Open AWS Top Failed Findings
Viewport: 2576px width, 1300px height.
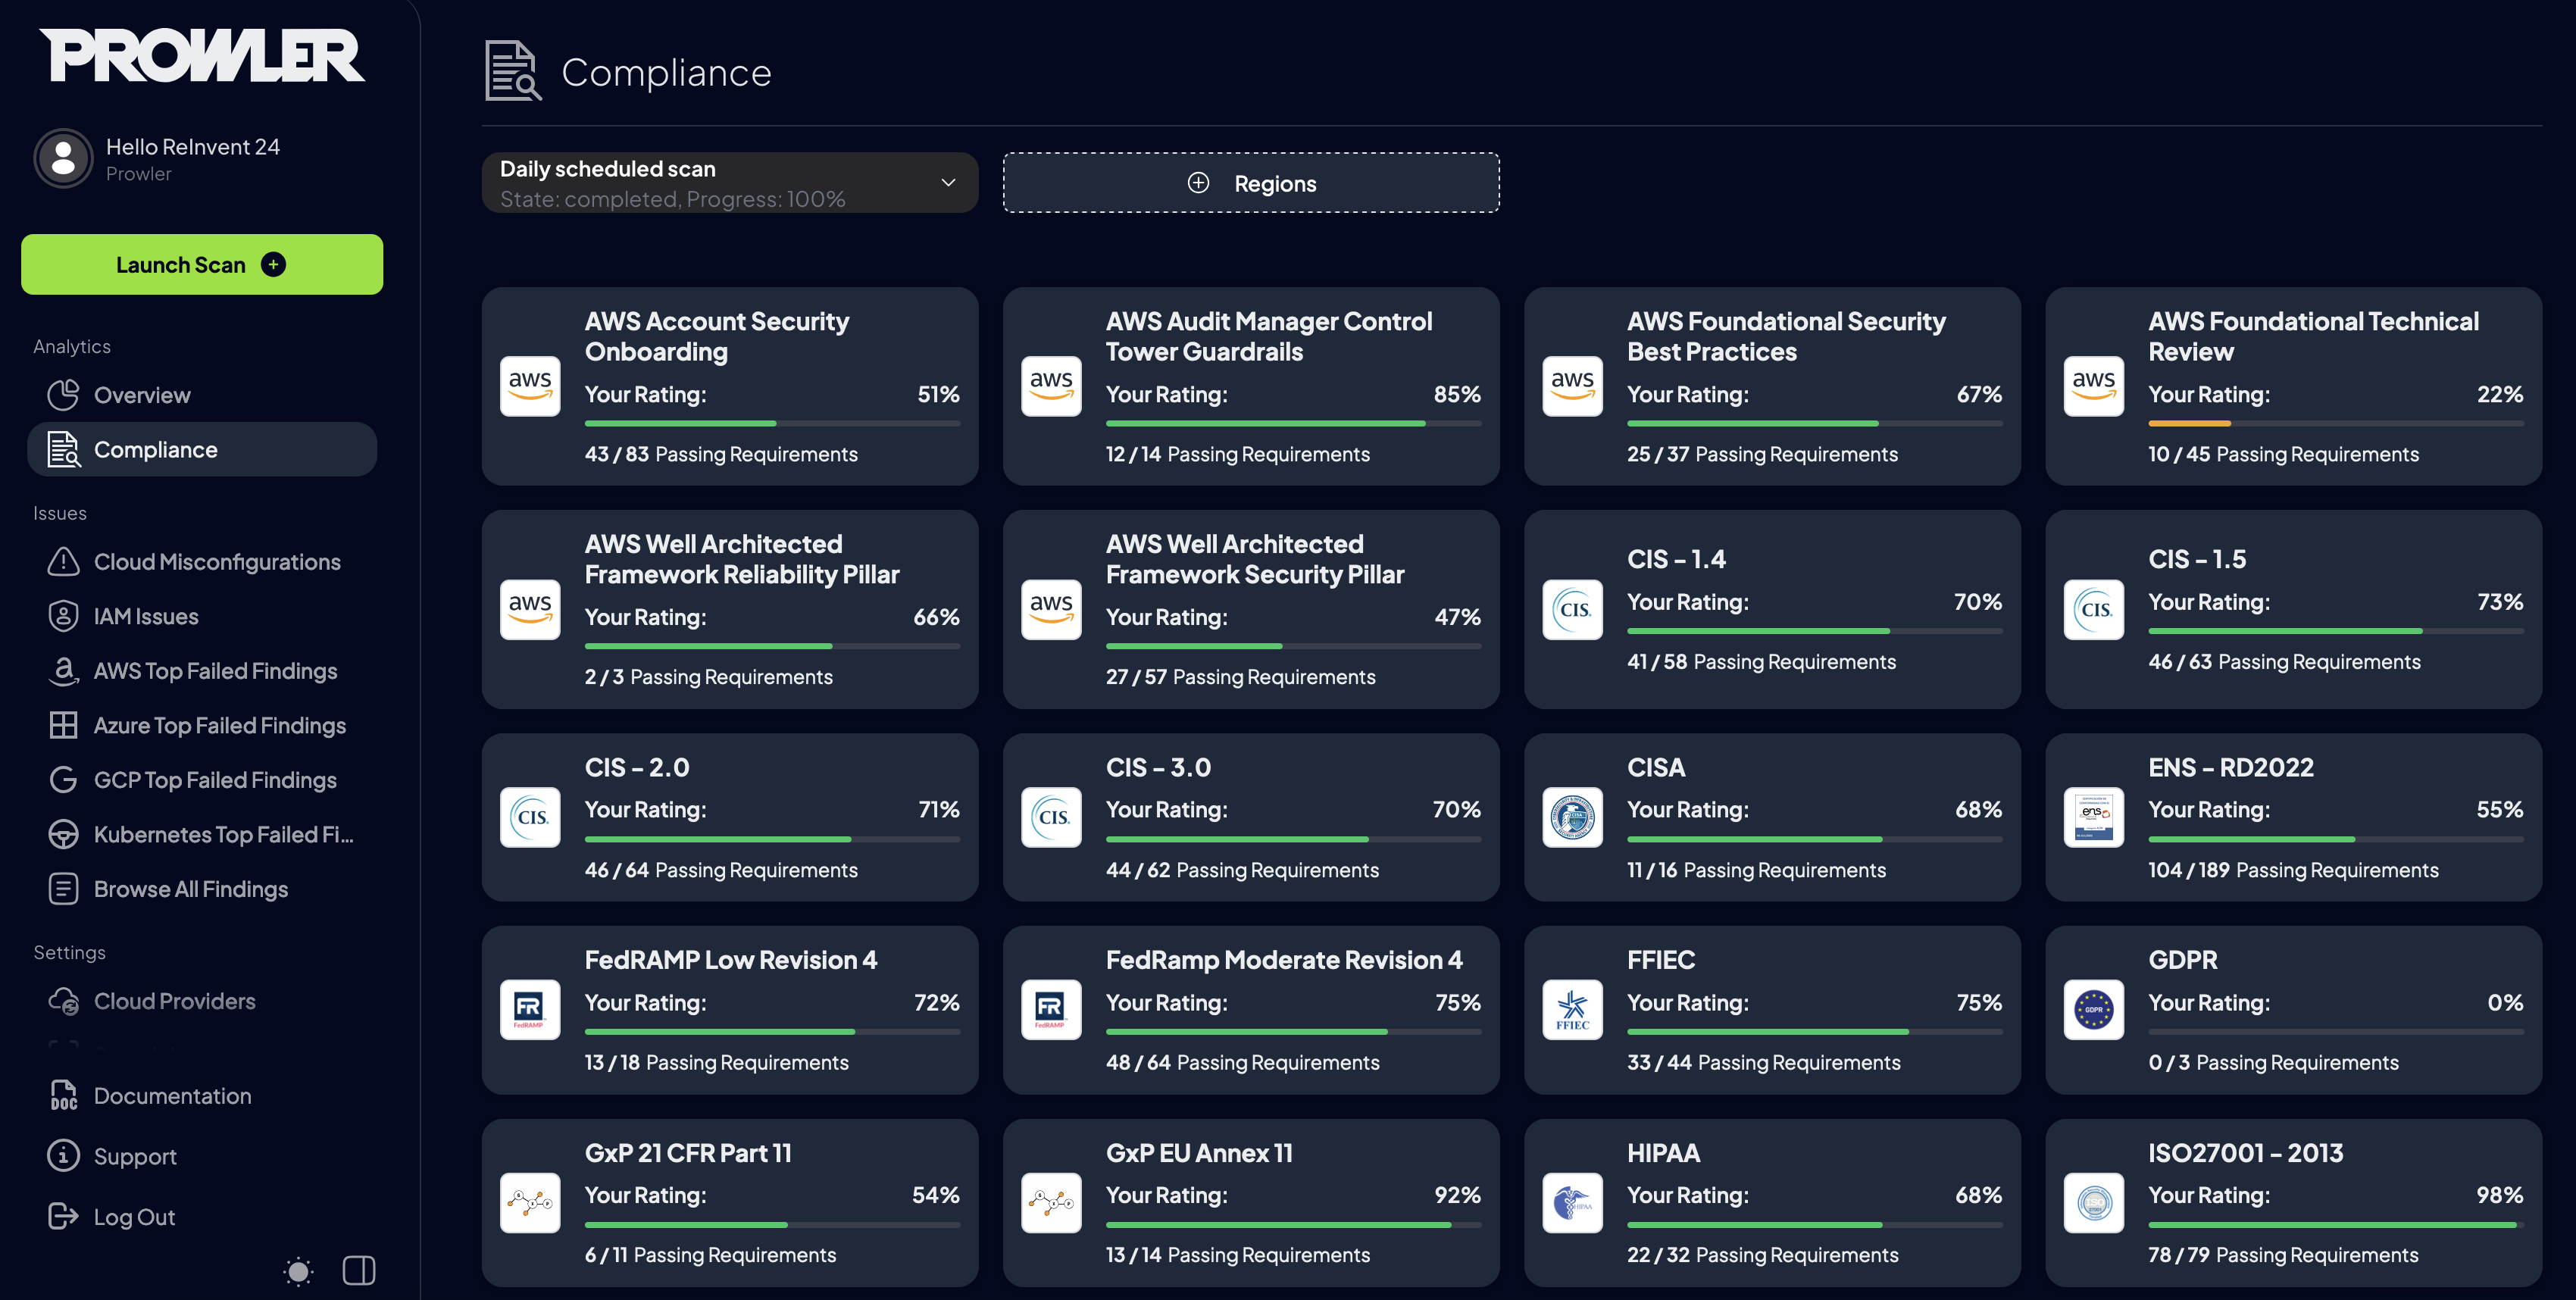coord(202,671)
